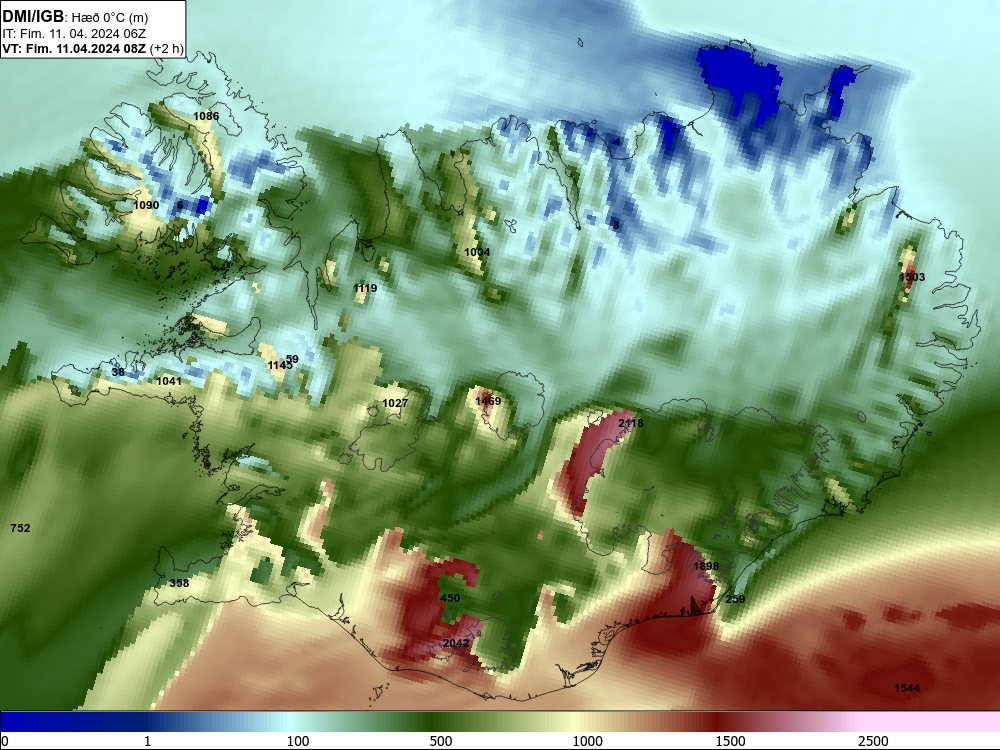Click the 2118 value label
1000x750 pixels.
[631, 423]
